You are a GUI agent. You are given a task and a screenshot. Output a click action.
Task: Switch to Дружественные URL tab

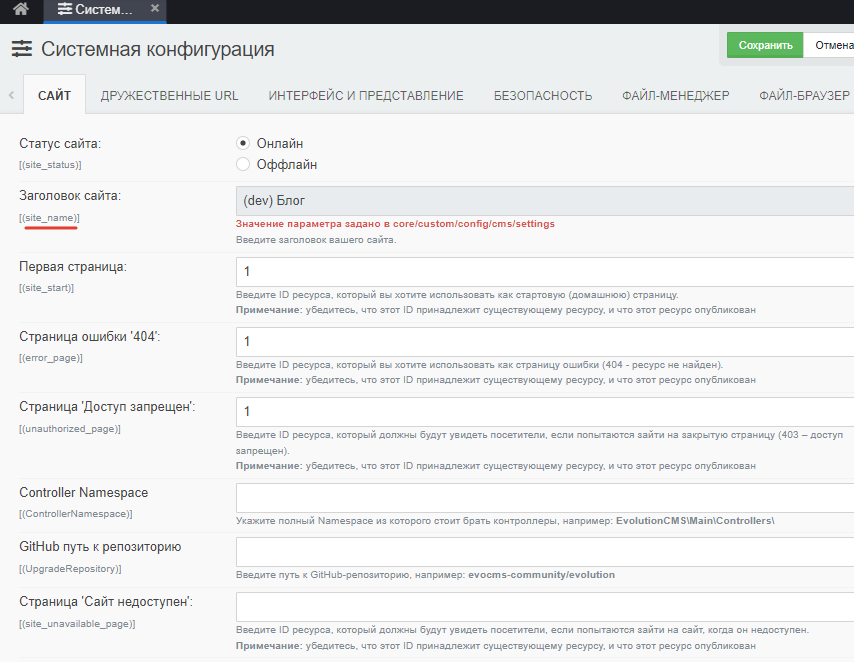(169, 96)
